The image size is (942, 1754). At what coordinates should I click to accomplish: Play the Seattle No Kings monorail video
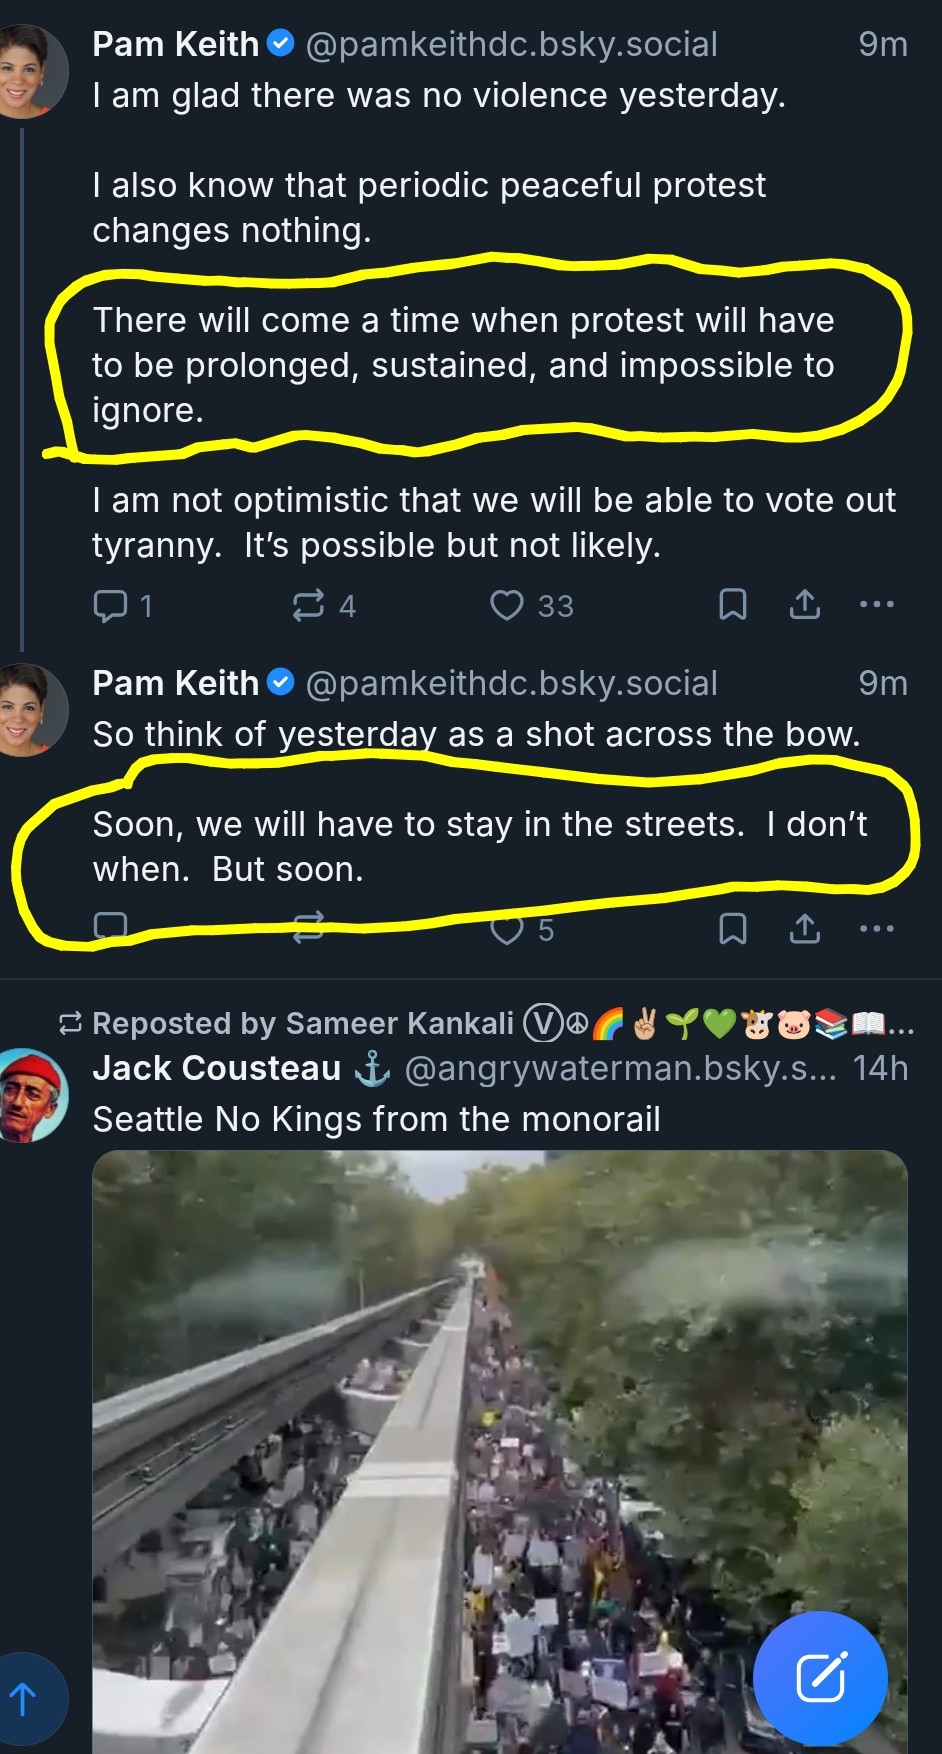pos(500,1450)
